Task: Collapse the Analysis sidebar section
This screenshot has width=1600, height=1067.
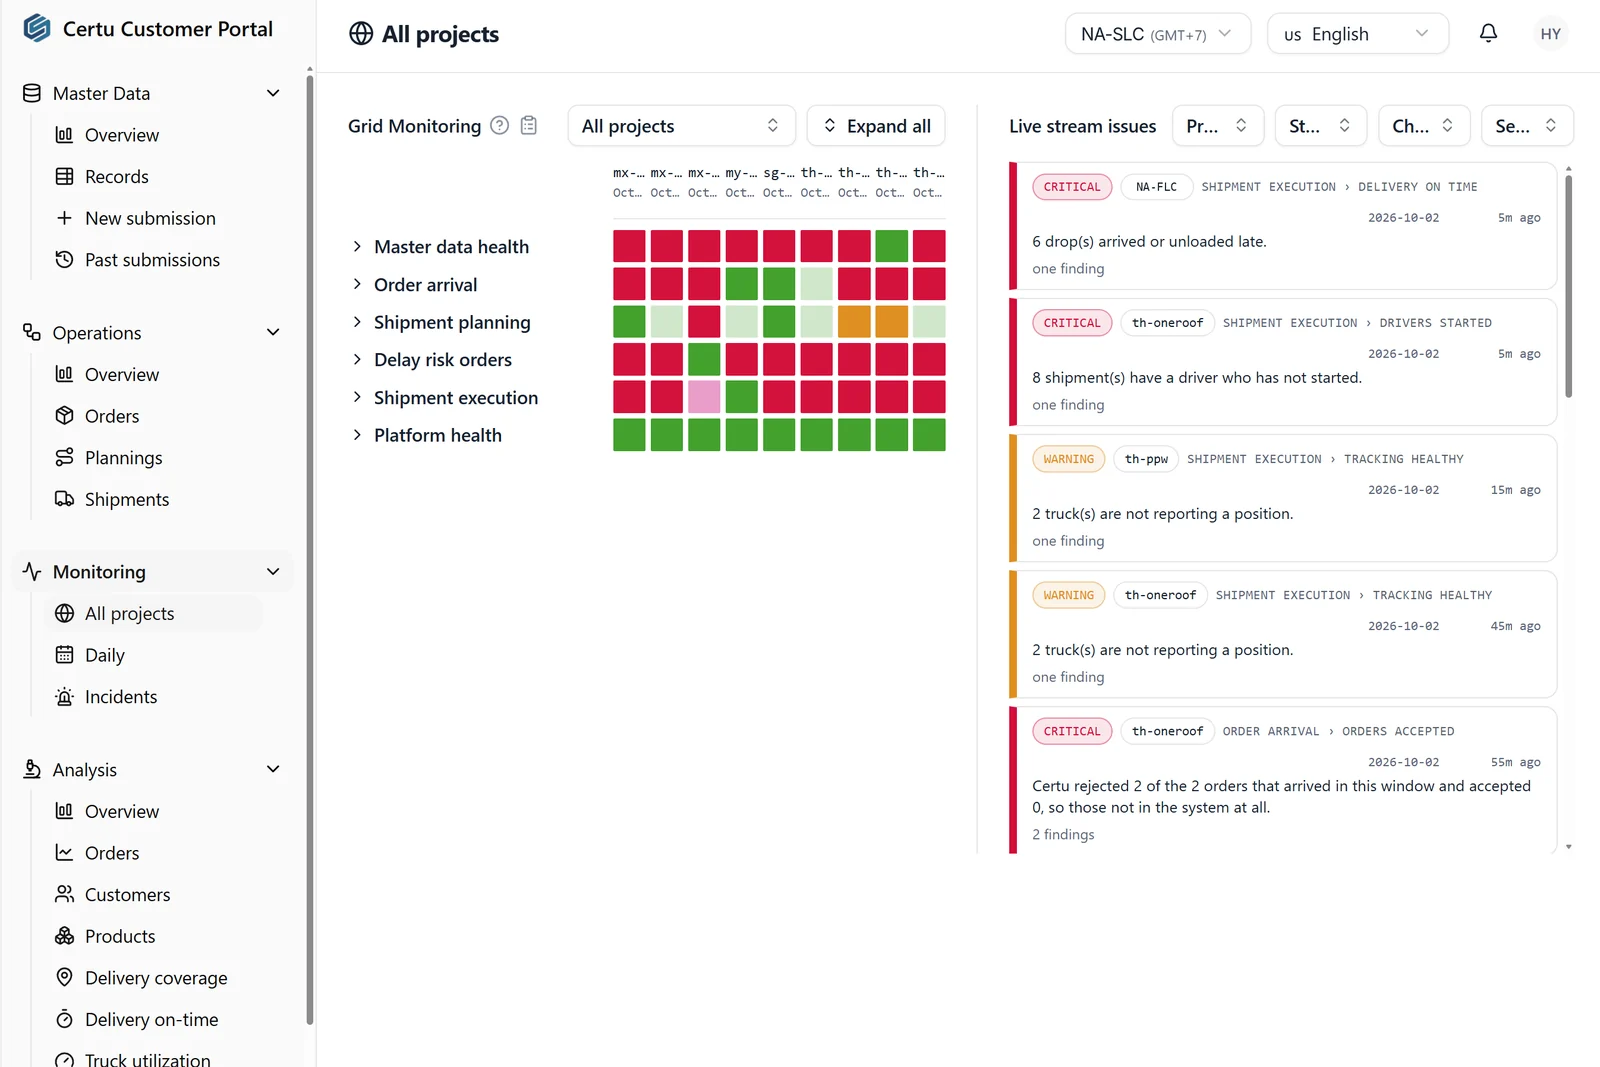Action: [273, 769]
